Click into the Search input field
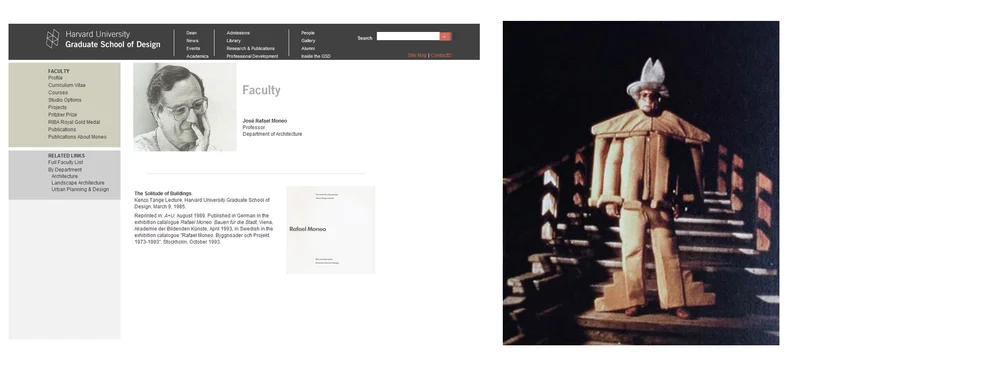The height and width of the screenshot is (384, 1000). [408, 36]
